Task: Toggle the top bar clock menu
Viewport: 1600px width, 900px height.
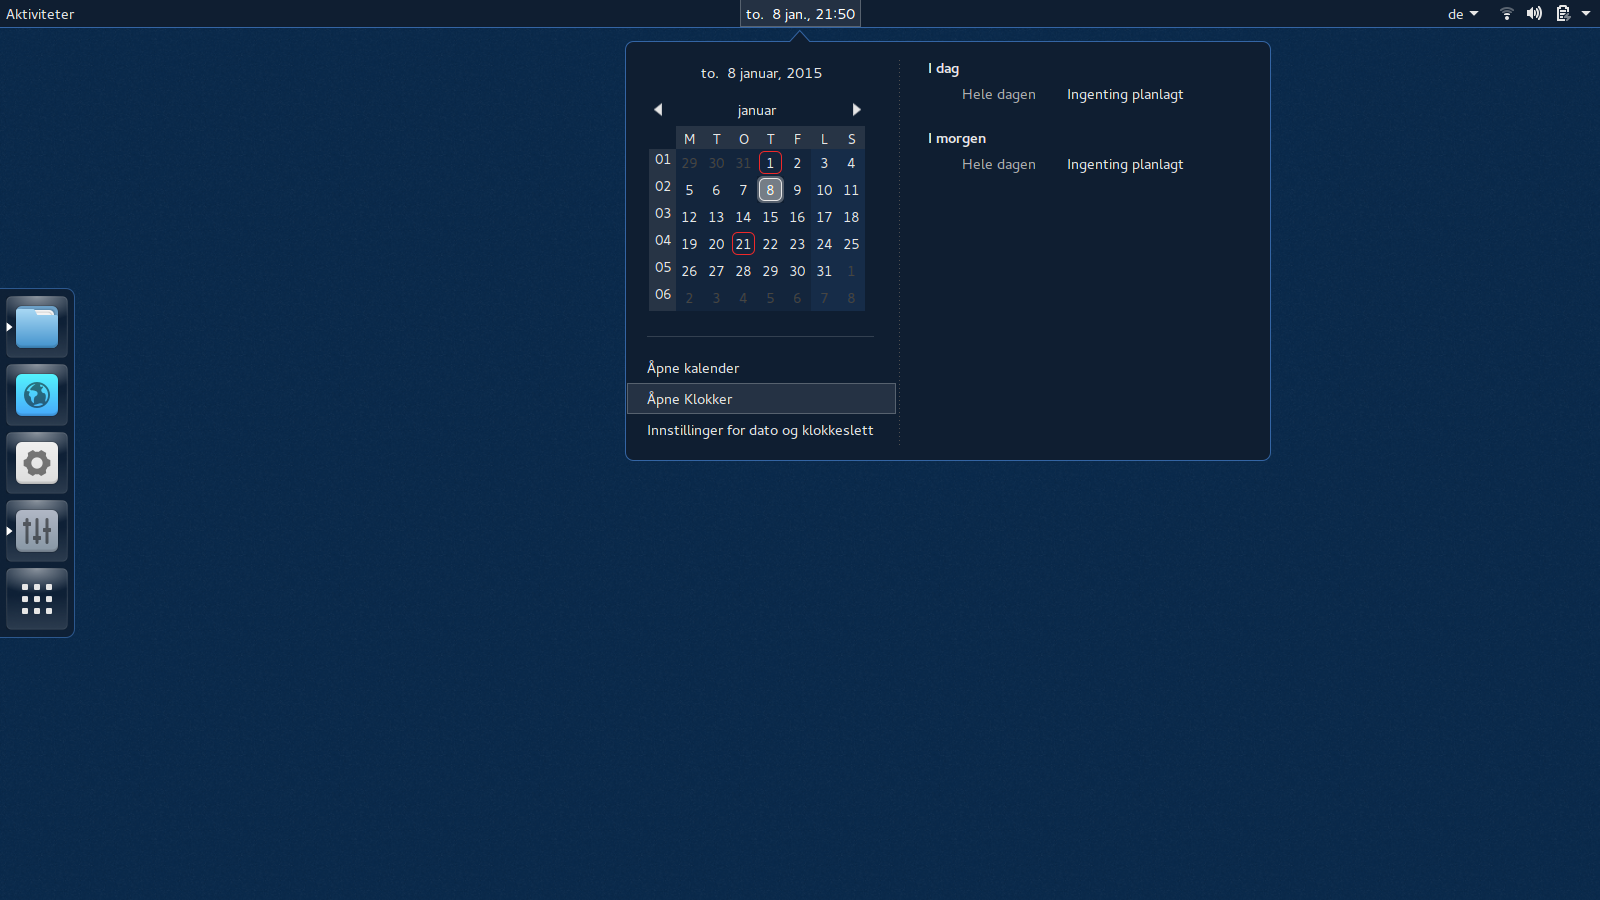Action: coord(800,14)
